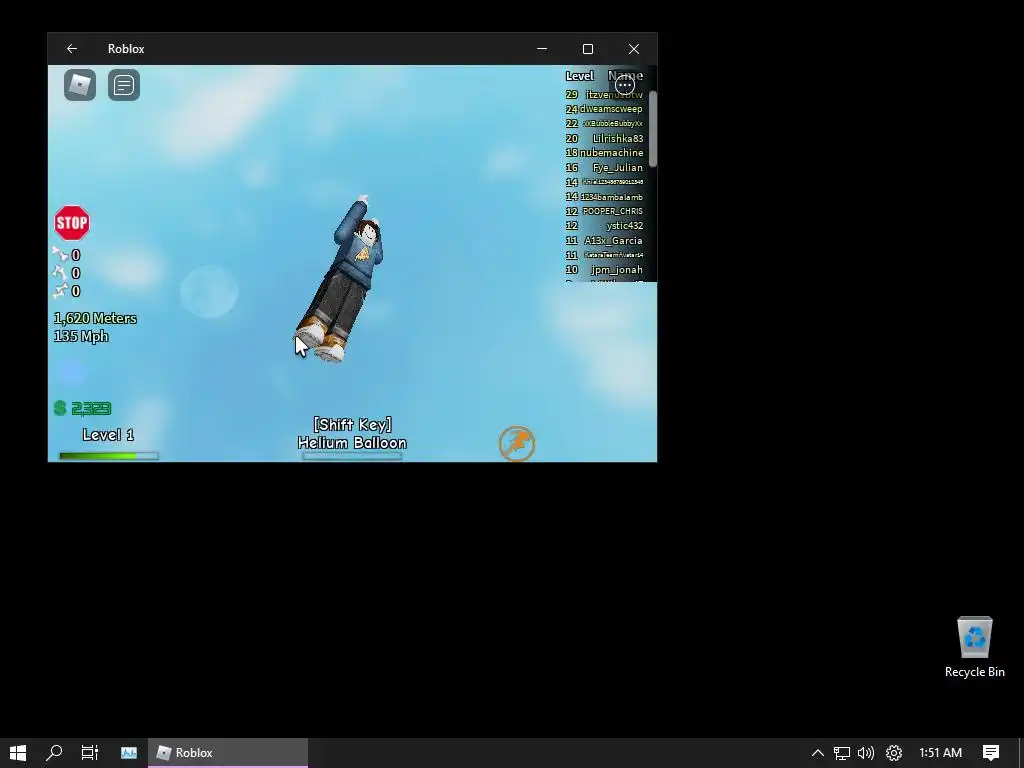Tap the orange running sprint icon
This screenshot has width=1024, height=768.
(517, 444)
